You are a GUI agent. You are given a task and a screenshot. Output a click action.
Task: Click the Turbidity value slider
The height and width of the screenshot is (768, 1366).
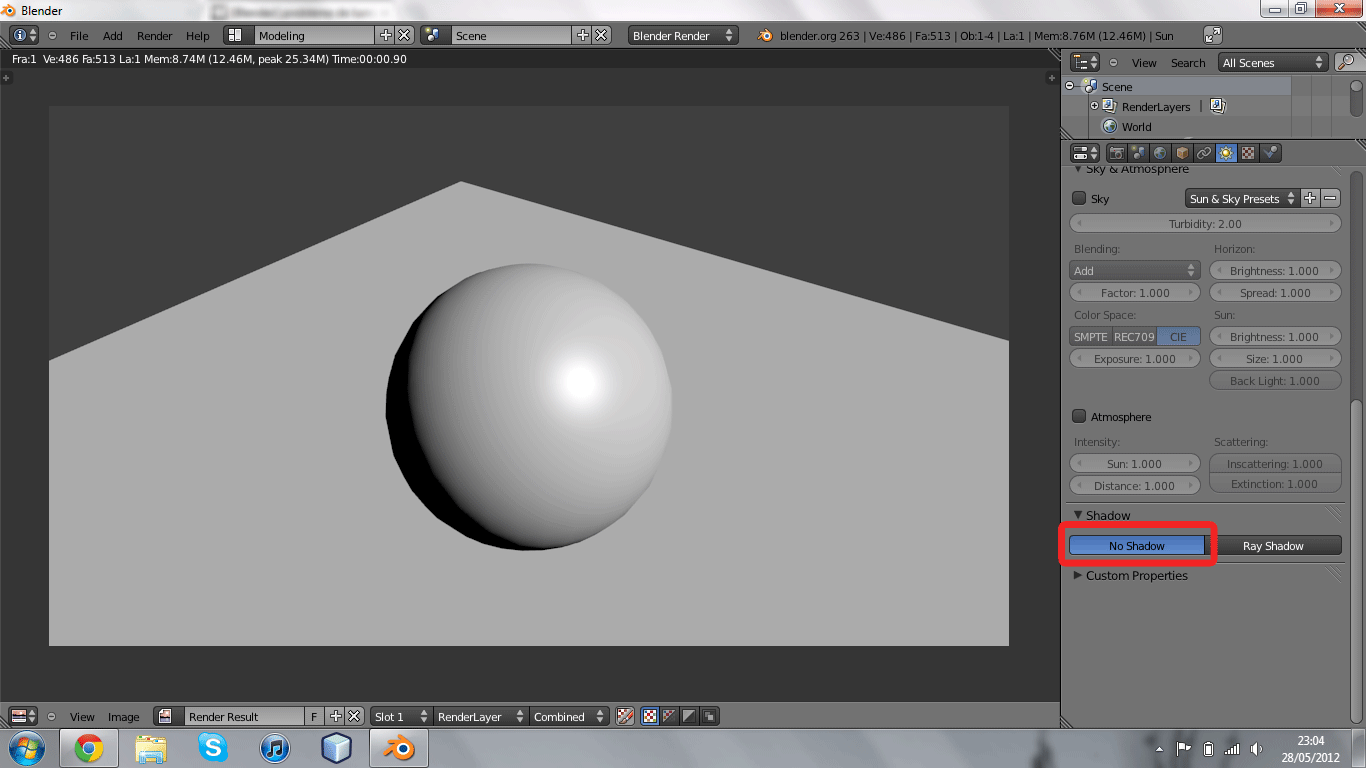tap(1205, 224)
